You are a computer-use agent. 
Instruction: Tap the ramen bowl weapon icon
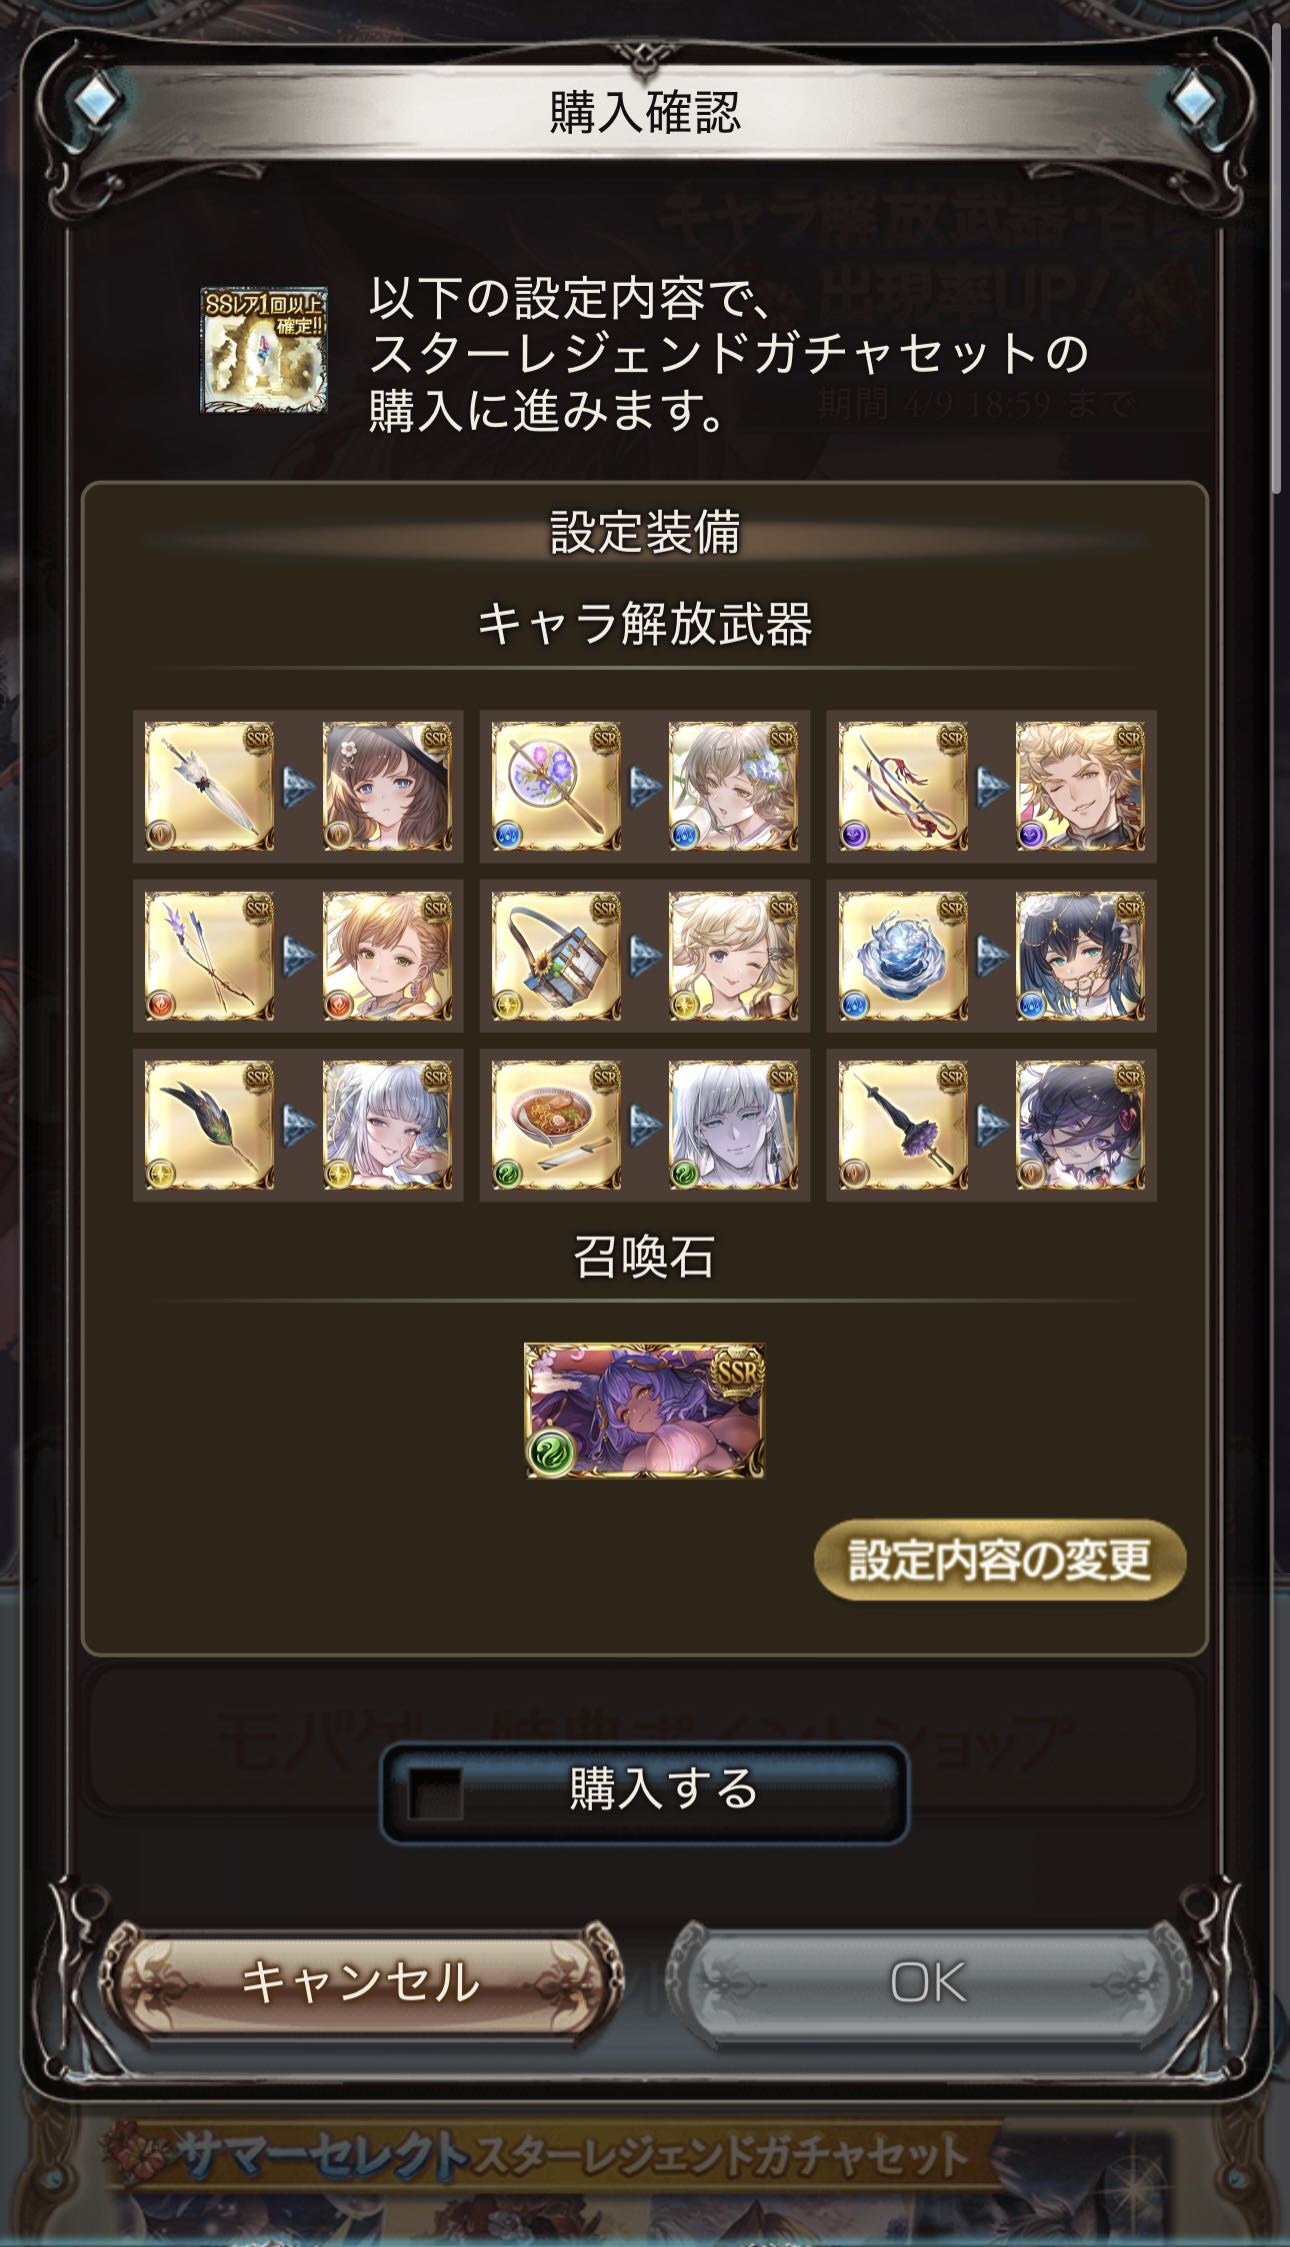pos(556,1125)
